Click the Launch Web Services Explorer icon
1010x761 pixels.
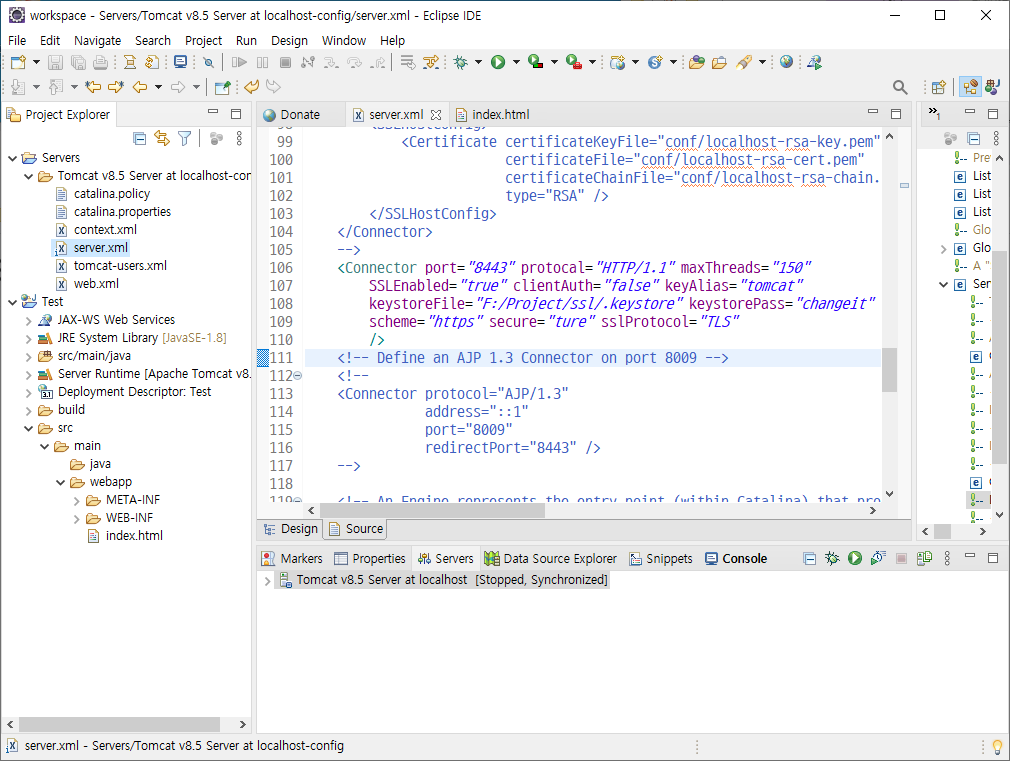click(x=815, y=63)
